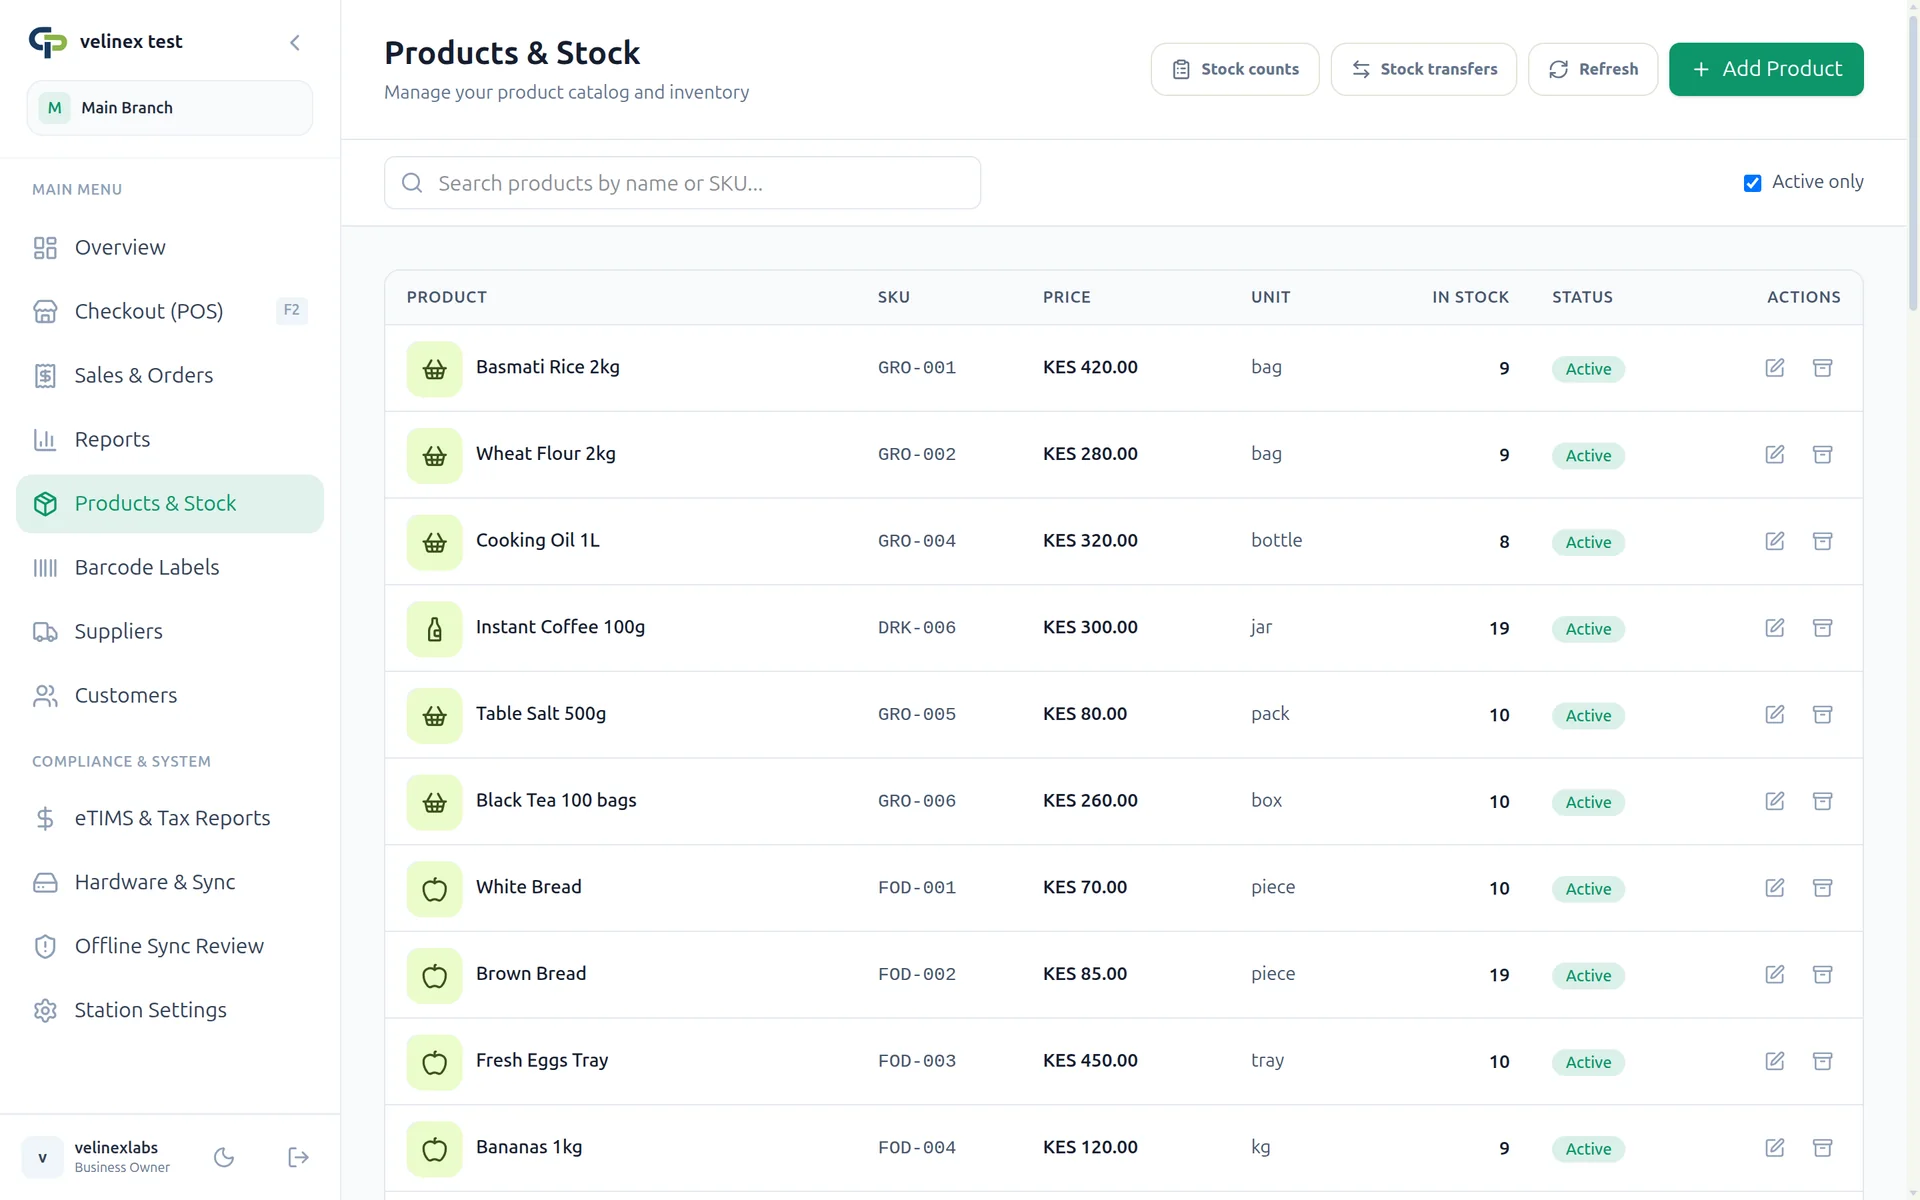Open Sales & Orders
1920x1200 pixels.
170,375
